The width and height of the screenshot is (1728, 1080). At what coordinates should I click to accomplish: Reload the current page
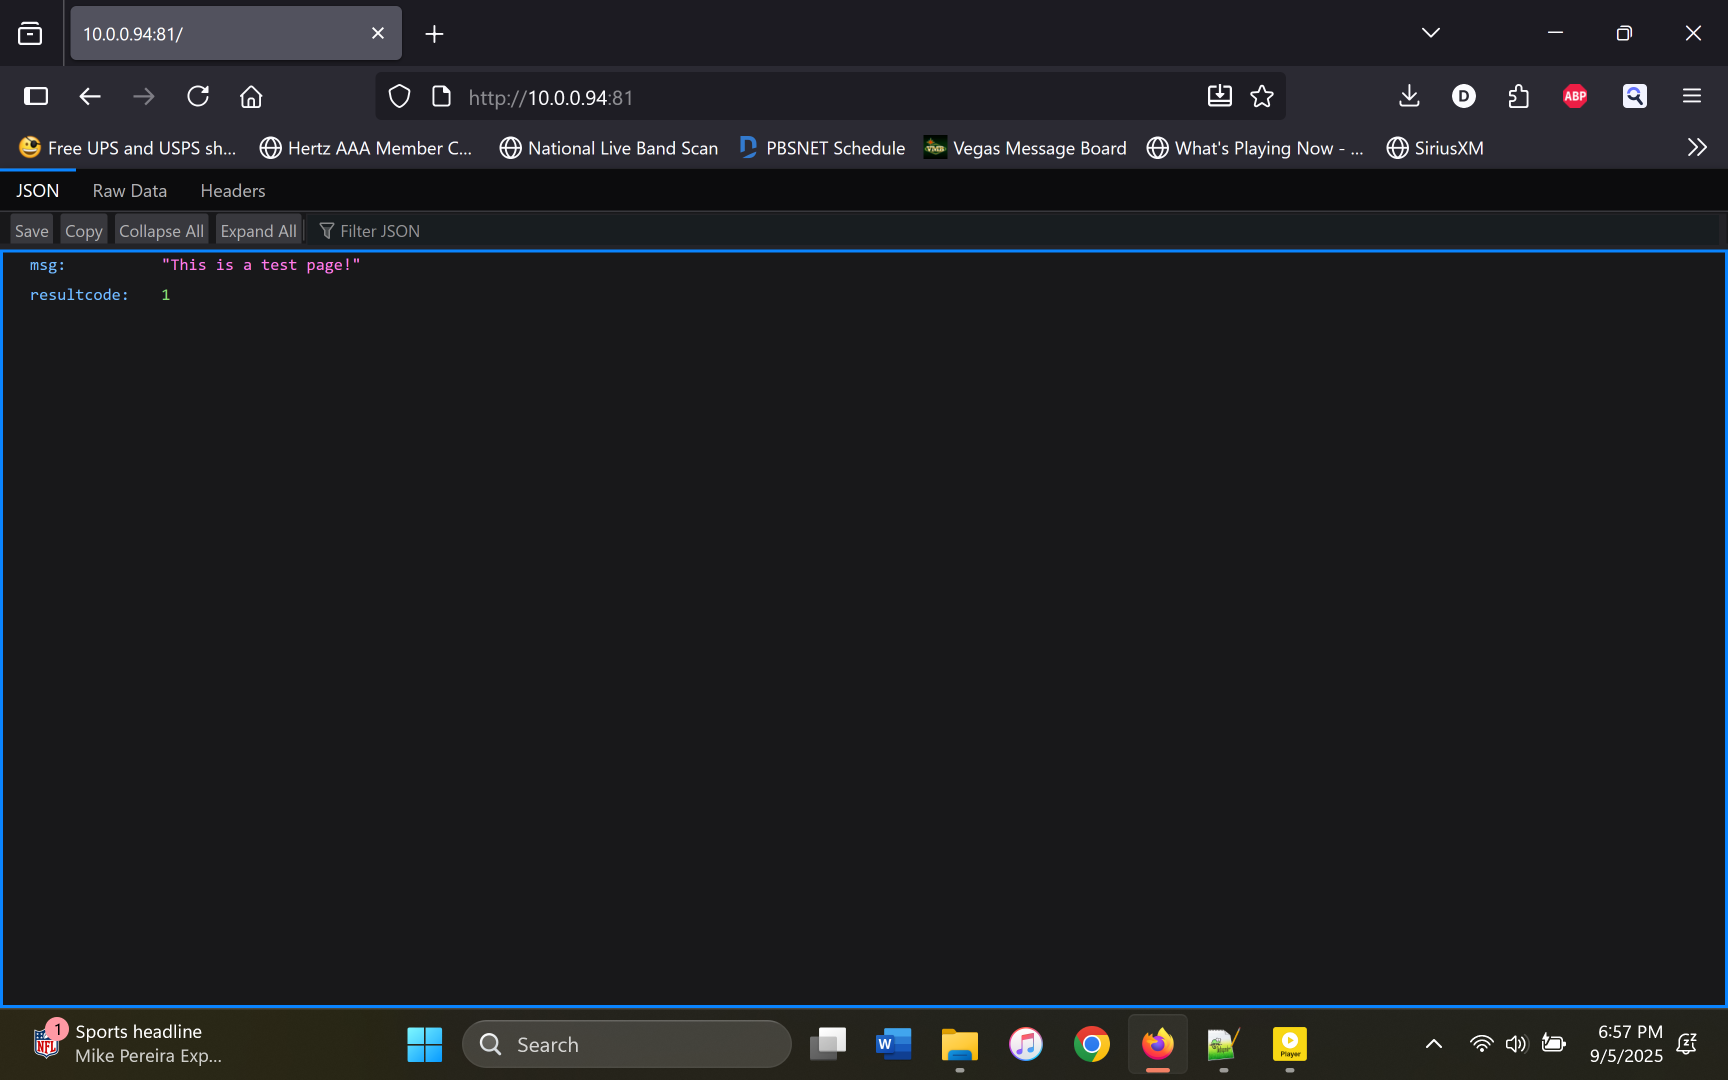(198, 96)
